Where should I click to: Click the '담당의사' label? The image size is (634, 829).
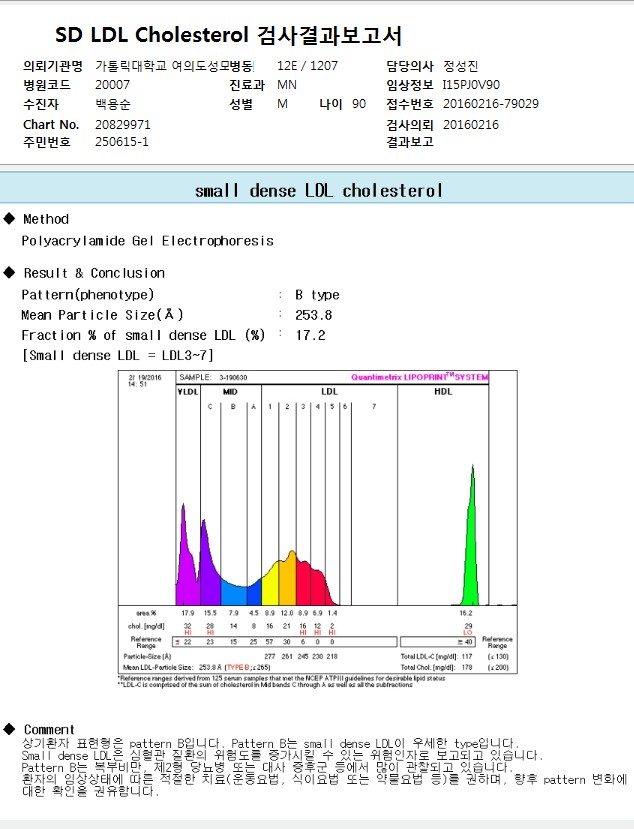[410, 66]
